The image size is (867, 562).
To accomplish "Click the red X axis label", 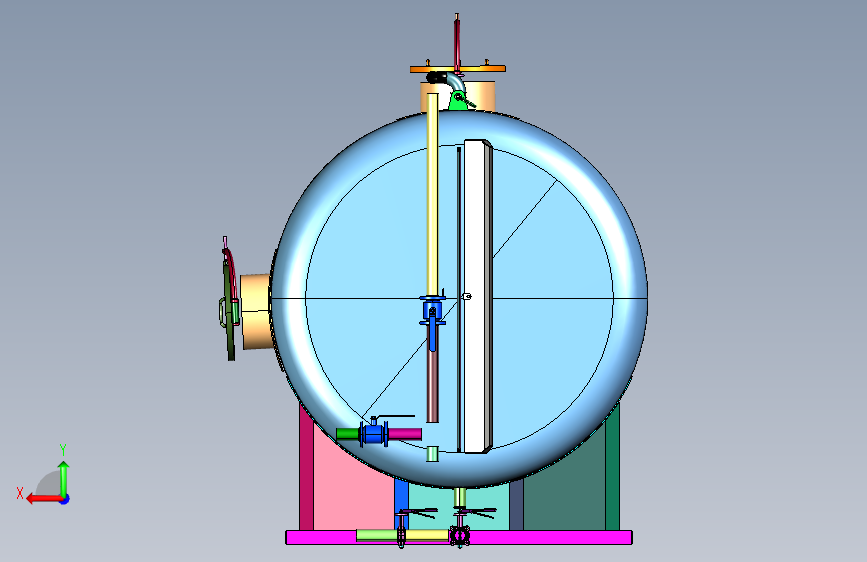I will coord(20,493).
